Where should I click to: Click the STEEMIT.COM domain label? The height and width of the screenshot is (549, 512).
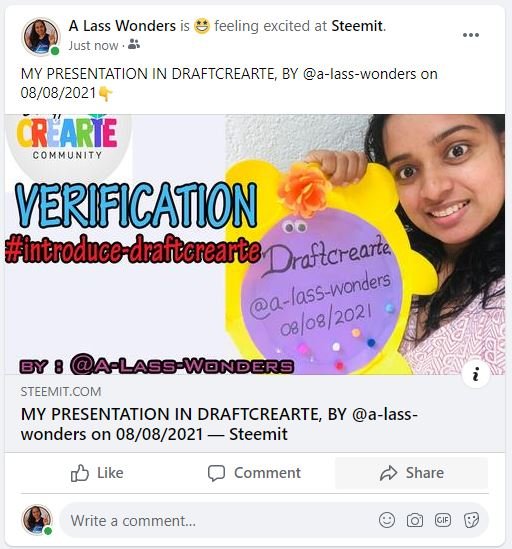61,391
